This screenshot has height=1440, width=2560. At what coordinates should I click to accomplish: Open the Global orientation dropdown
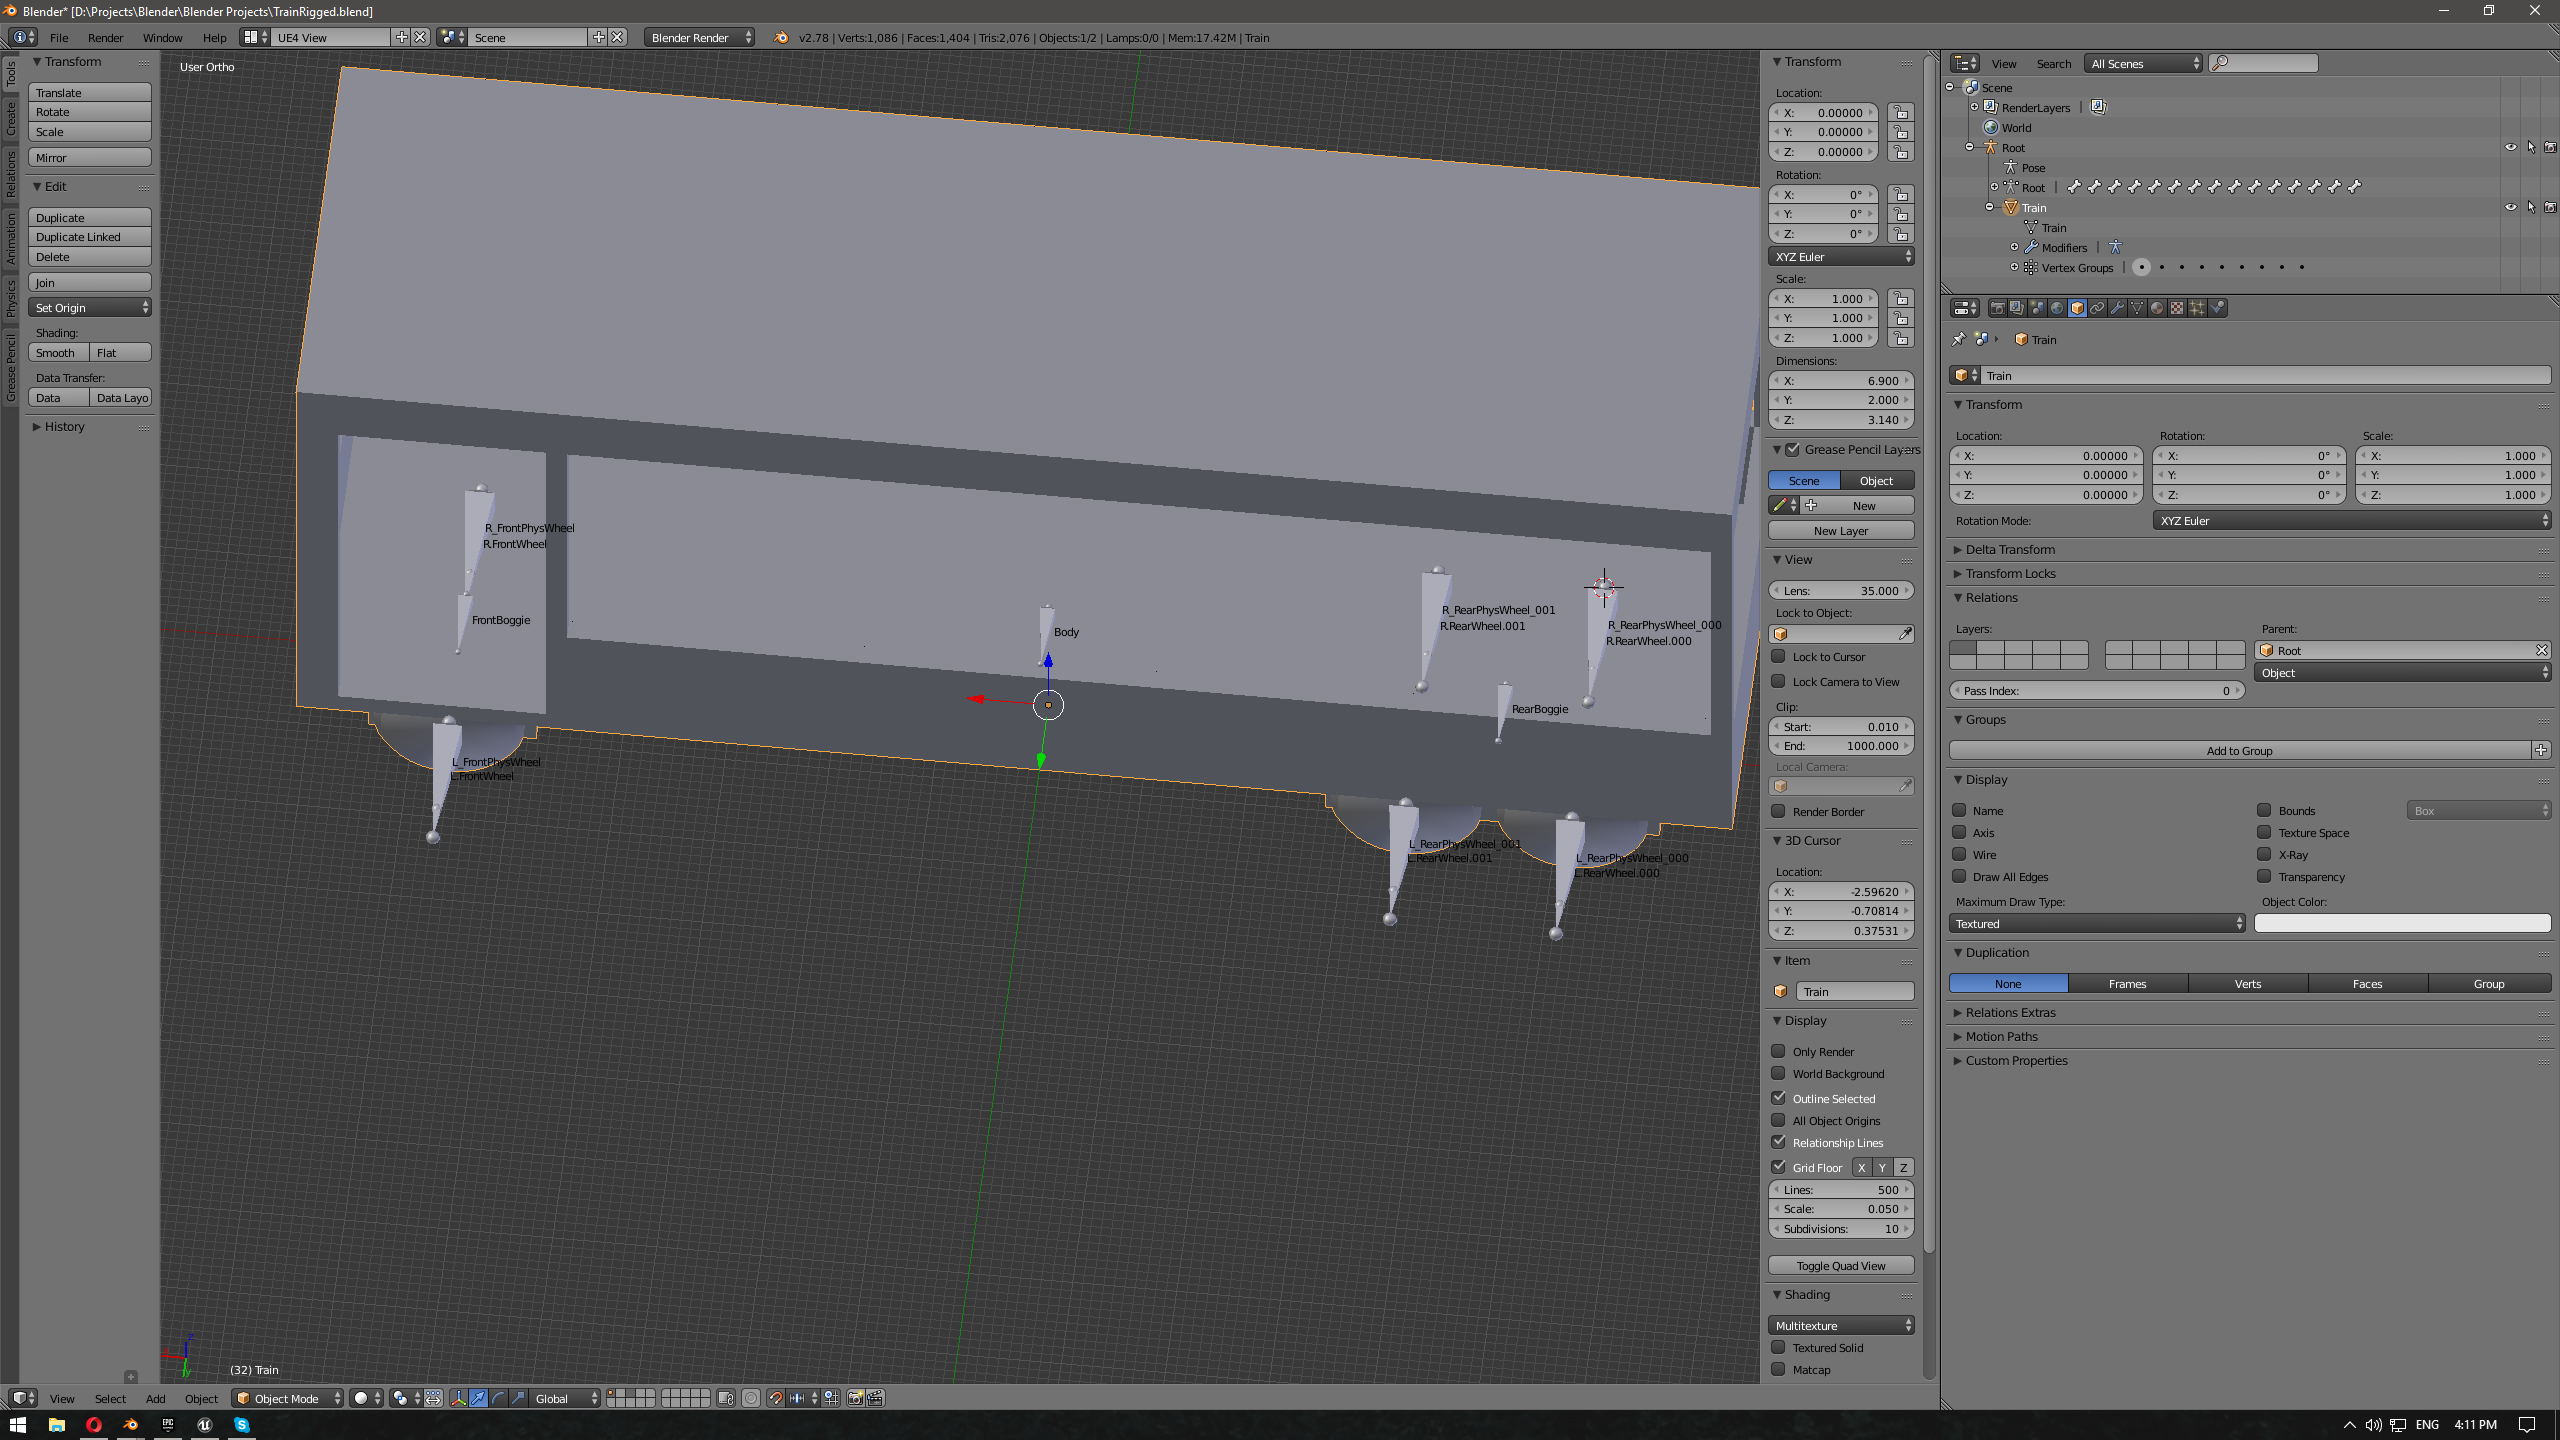point(565,1398)
